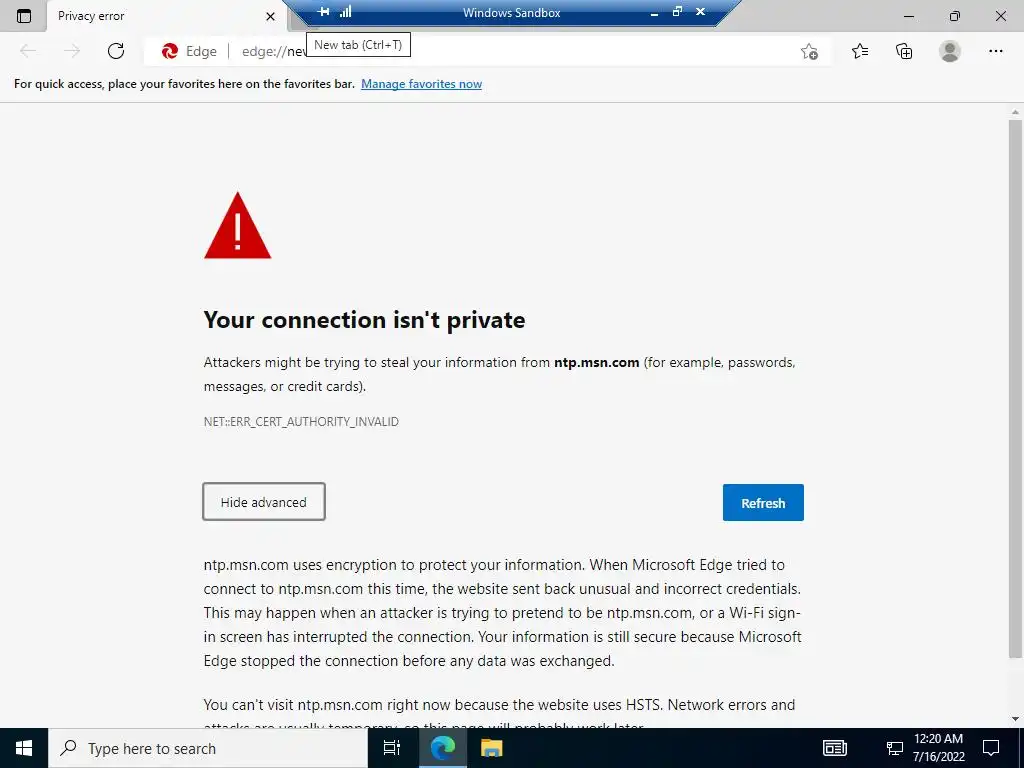
Task: Click the Sandbox connection signal icon
Action: click(345, 12)
